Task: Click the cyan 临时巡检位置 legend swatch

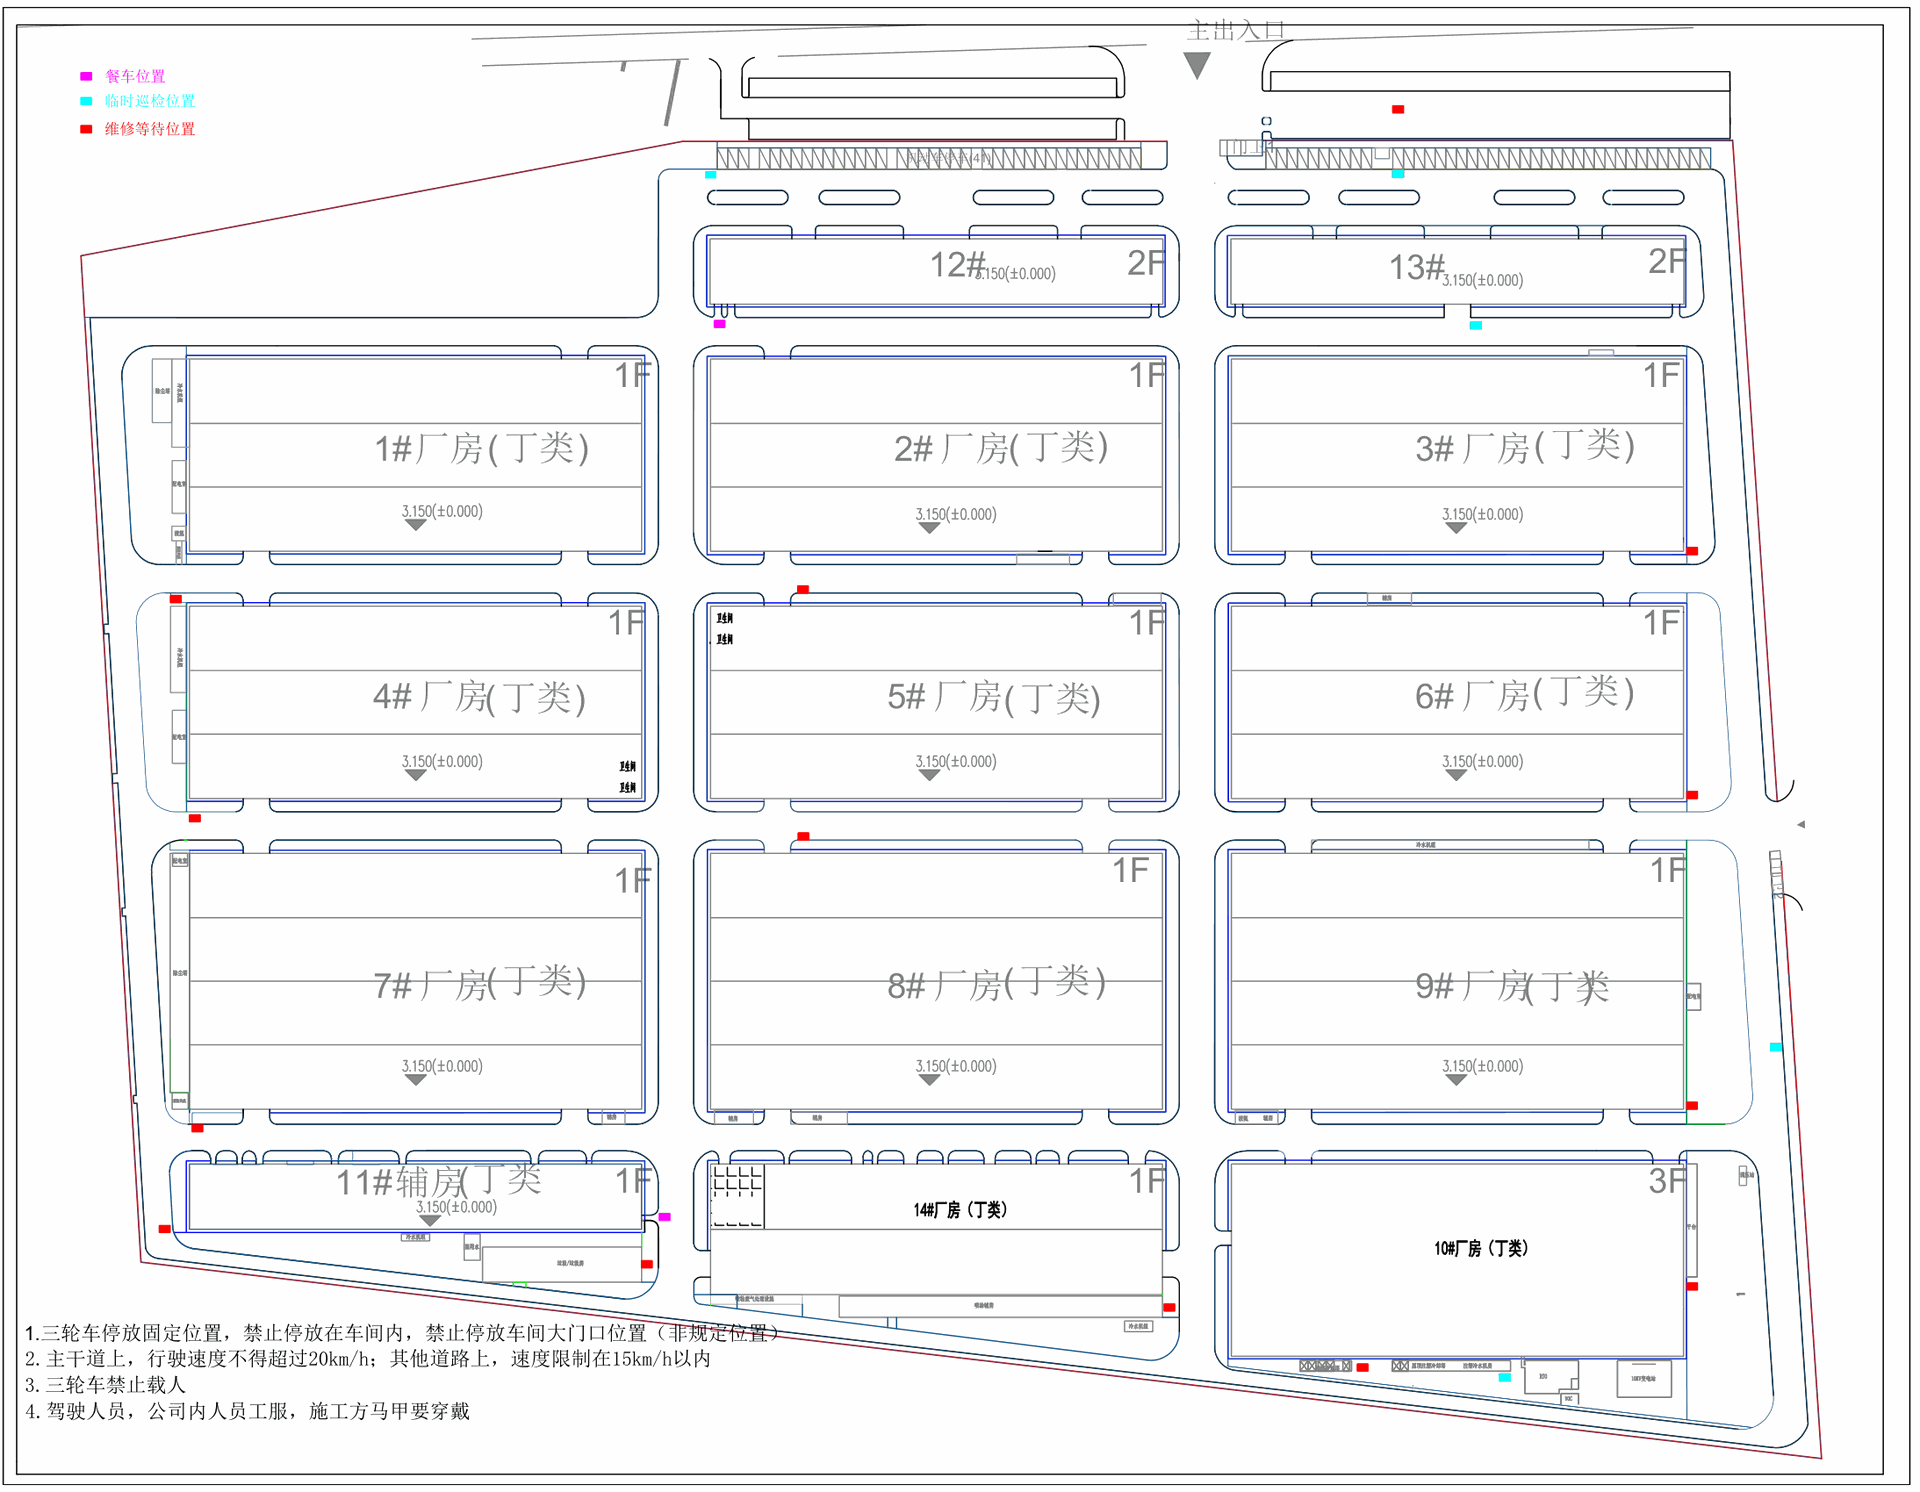Action: [x=86, y=101]
